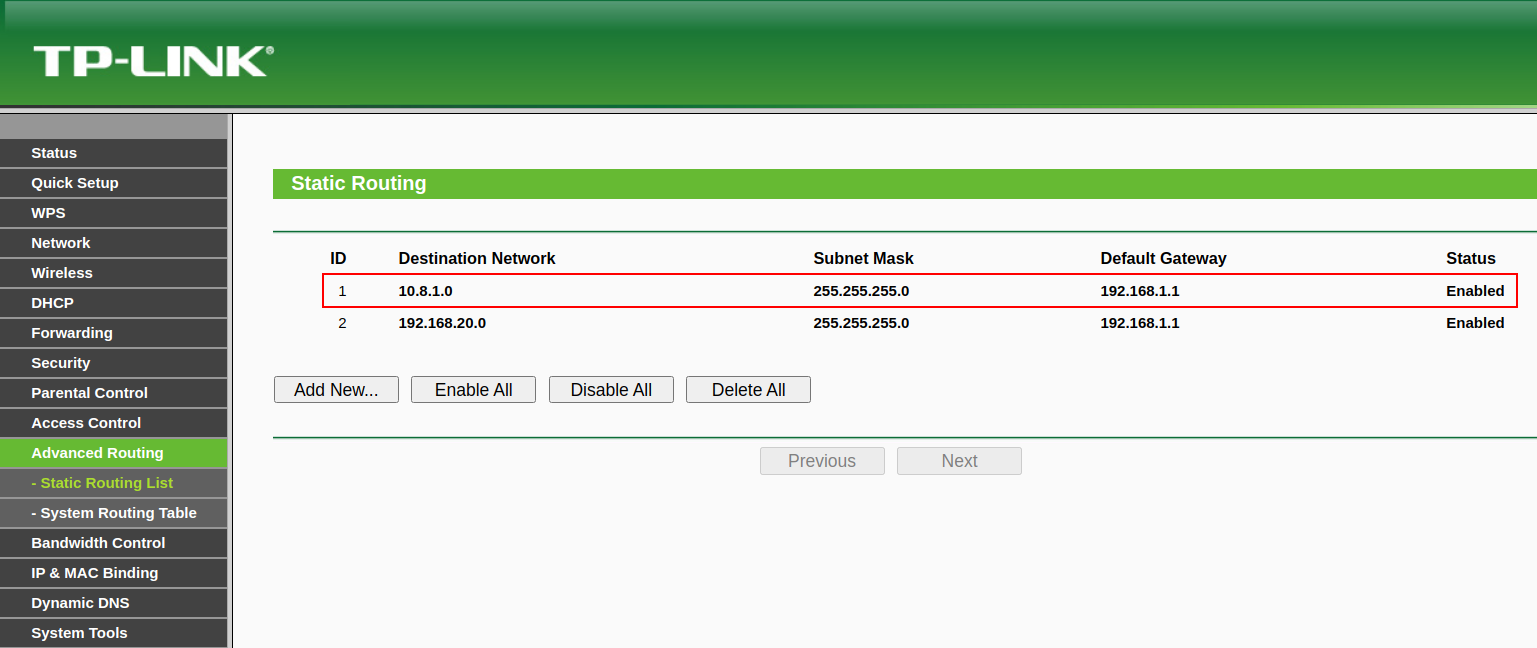The width and height of the screenshot is (1537, 648).
Task: Select the Advanced Routing menu
Action: click(x=114, y=453)
